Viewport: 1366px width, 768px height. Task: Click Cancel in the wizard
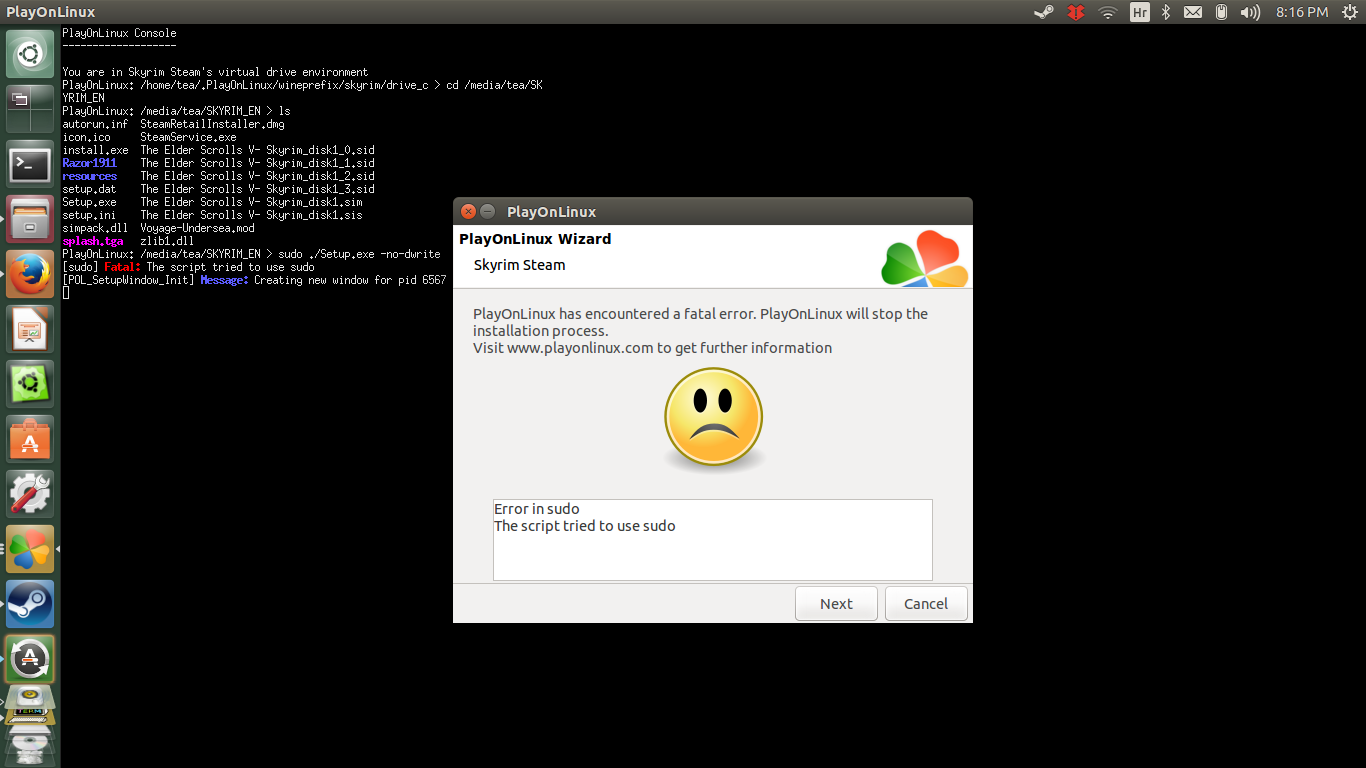point(926,603)
